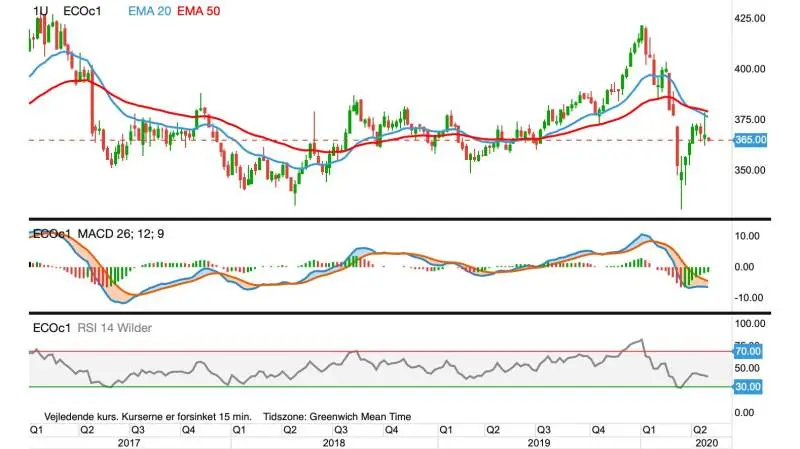Screen dimensions: 800x449
Task: Click the EMA 20 legend label
Action: pos(149,11)
